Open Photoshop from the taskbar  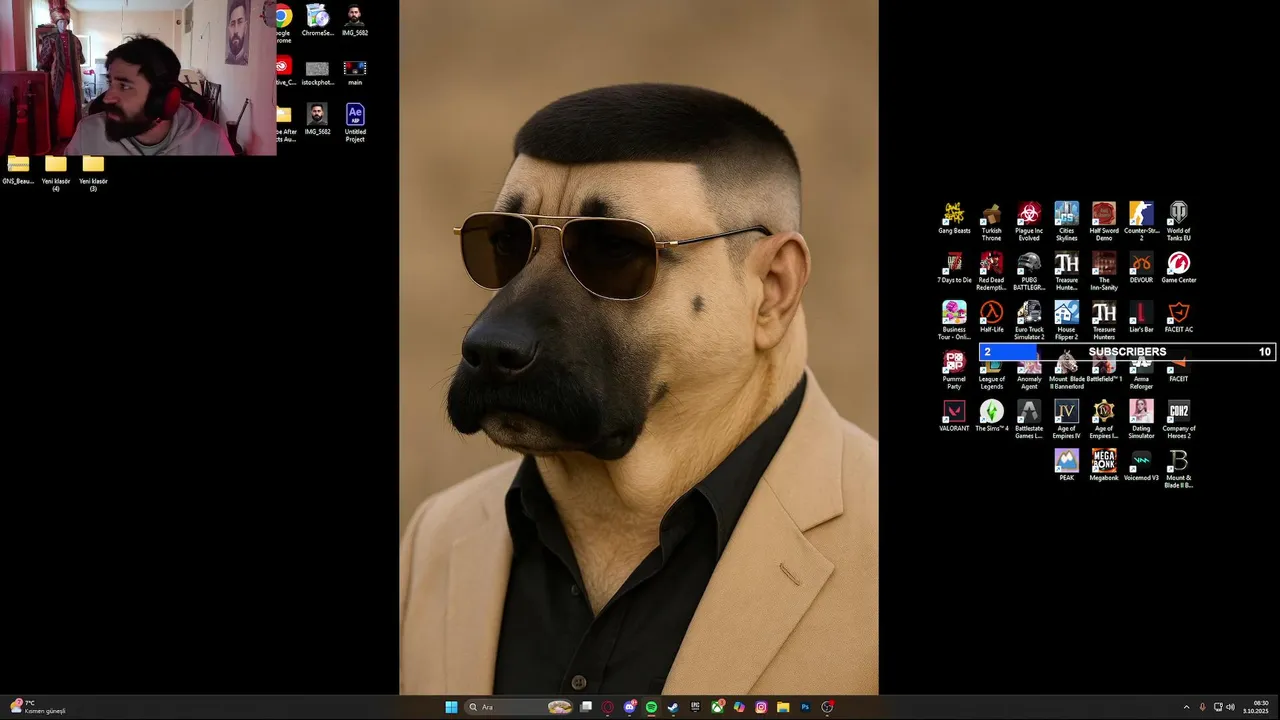click(x=805, y=707)
